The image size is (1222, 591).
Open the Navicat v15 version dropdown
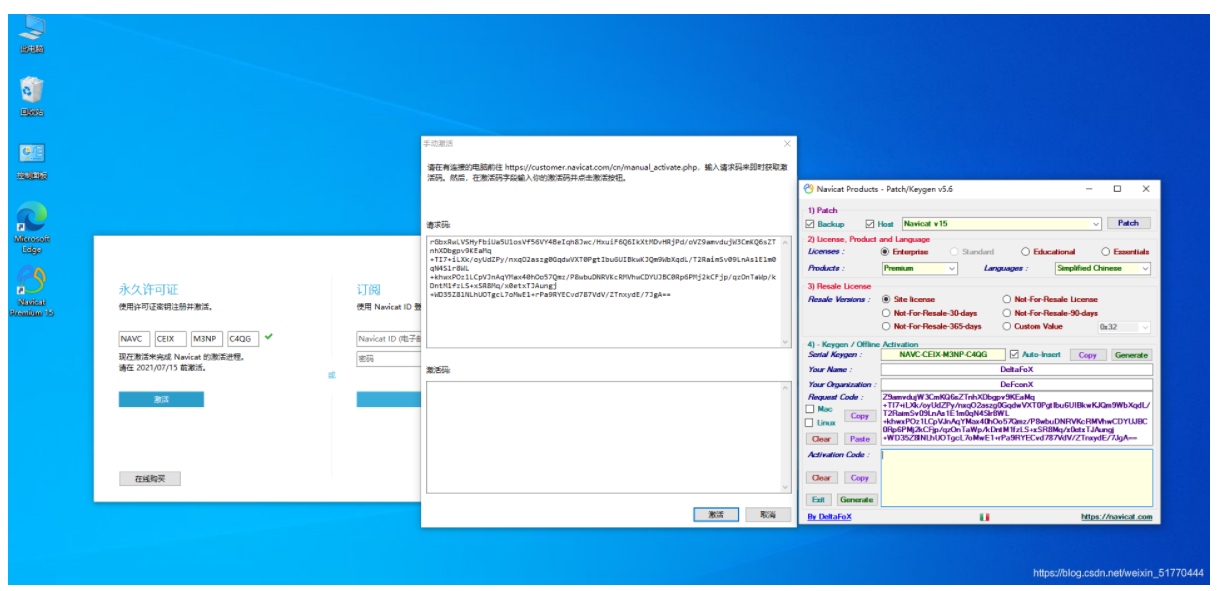click(1001, 224)
